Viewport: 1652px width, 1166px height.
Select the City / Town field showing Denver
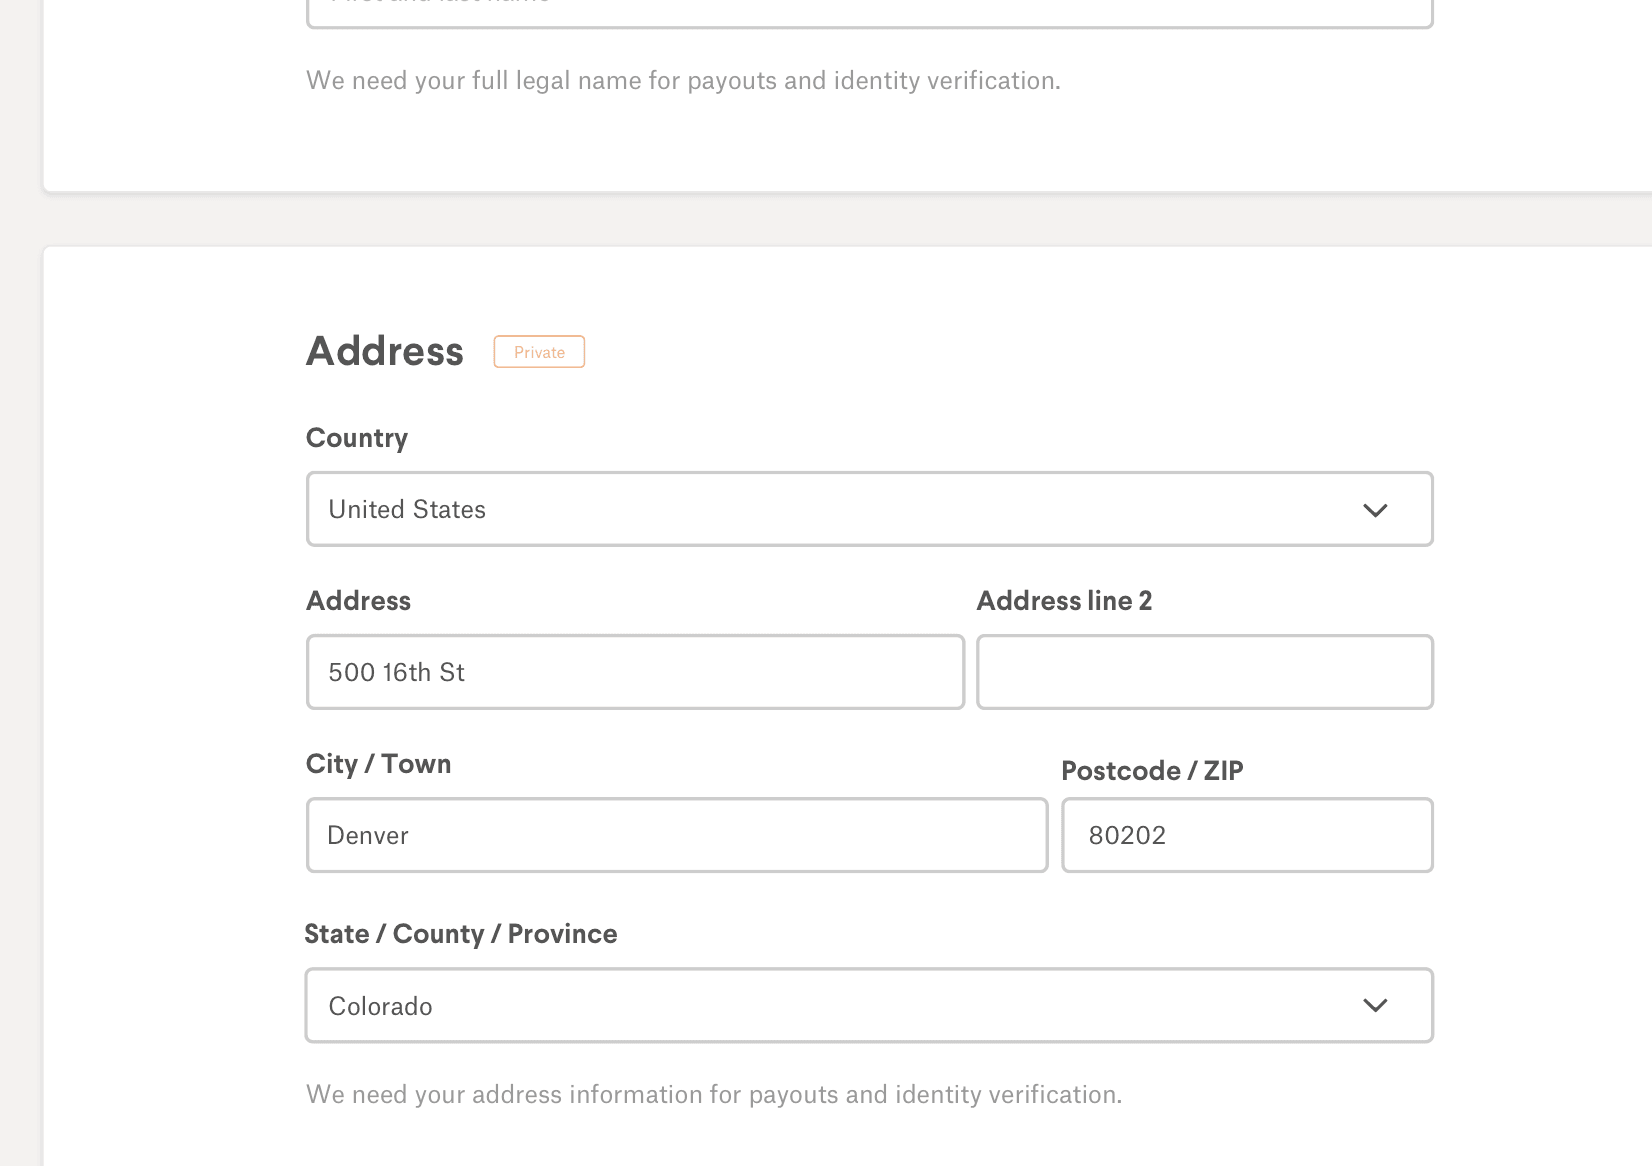676,835
